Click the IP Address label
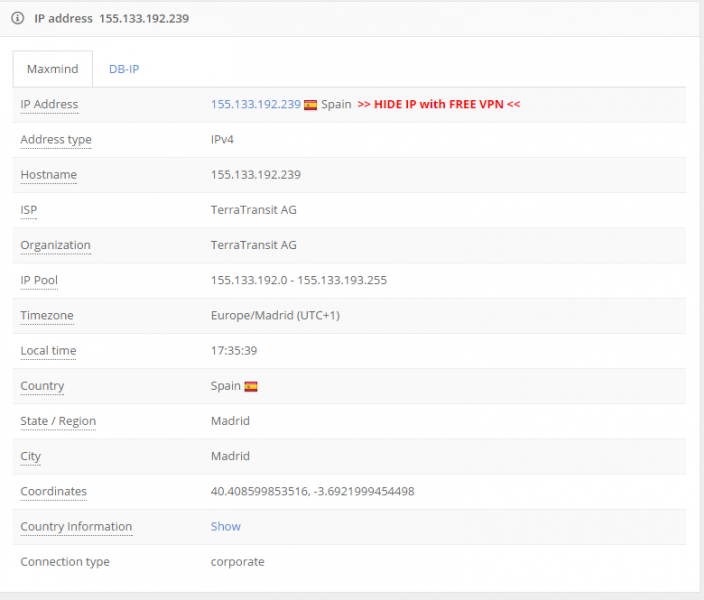 [49, 104]
